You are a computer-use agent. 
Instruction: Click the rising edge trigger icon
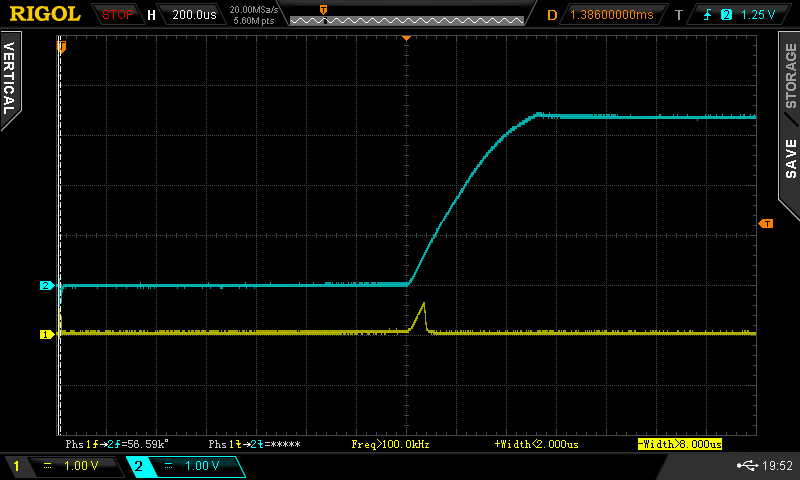point(705,15)
